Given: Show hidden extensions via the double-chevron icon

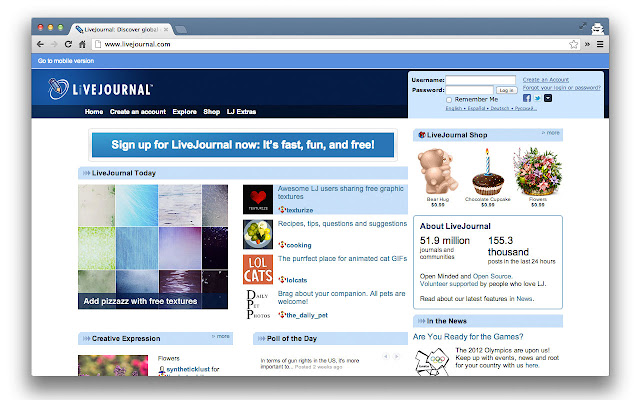Looking at the screenshot, I should pyautogui.click(x=587, y=44).
